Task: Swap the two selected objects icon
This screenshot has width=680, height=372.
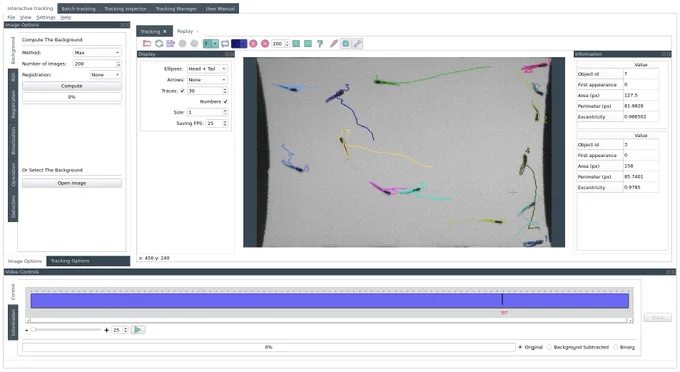Action: [225, 43]
